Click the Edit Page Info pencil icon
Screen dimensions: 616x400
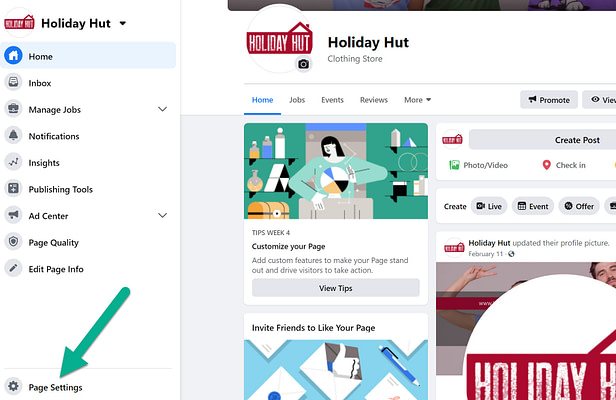13,268
